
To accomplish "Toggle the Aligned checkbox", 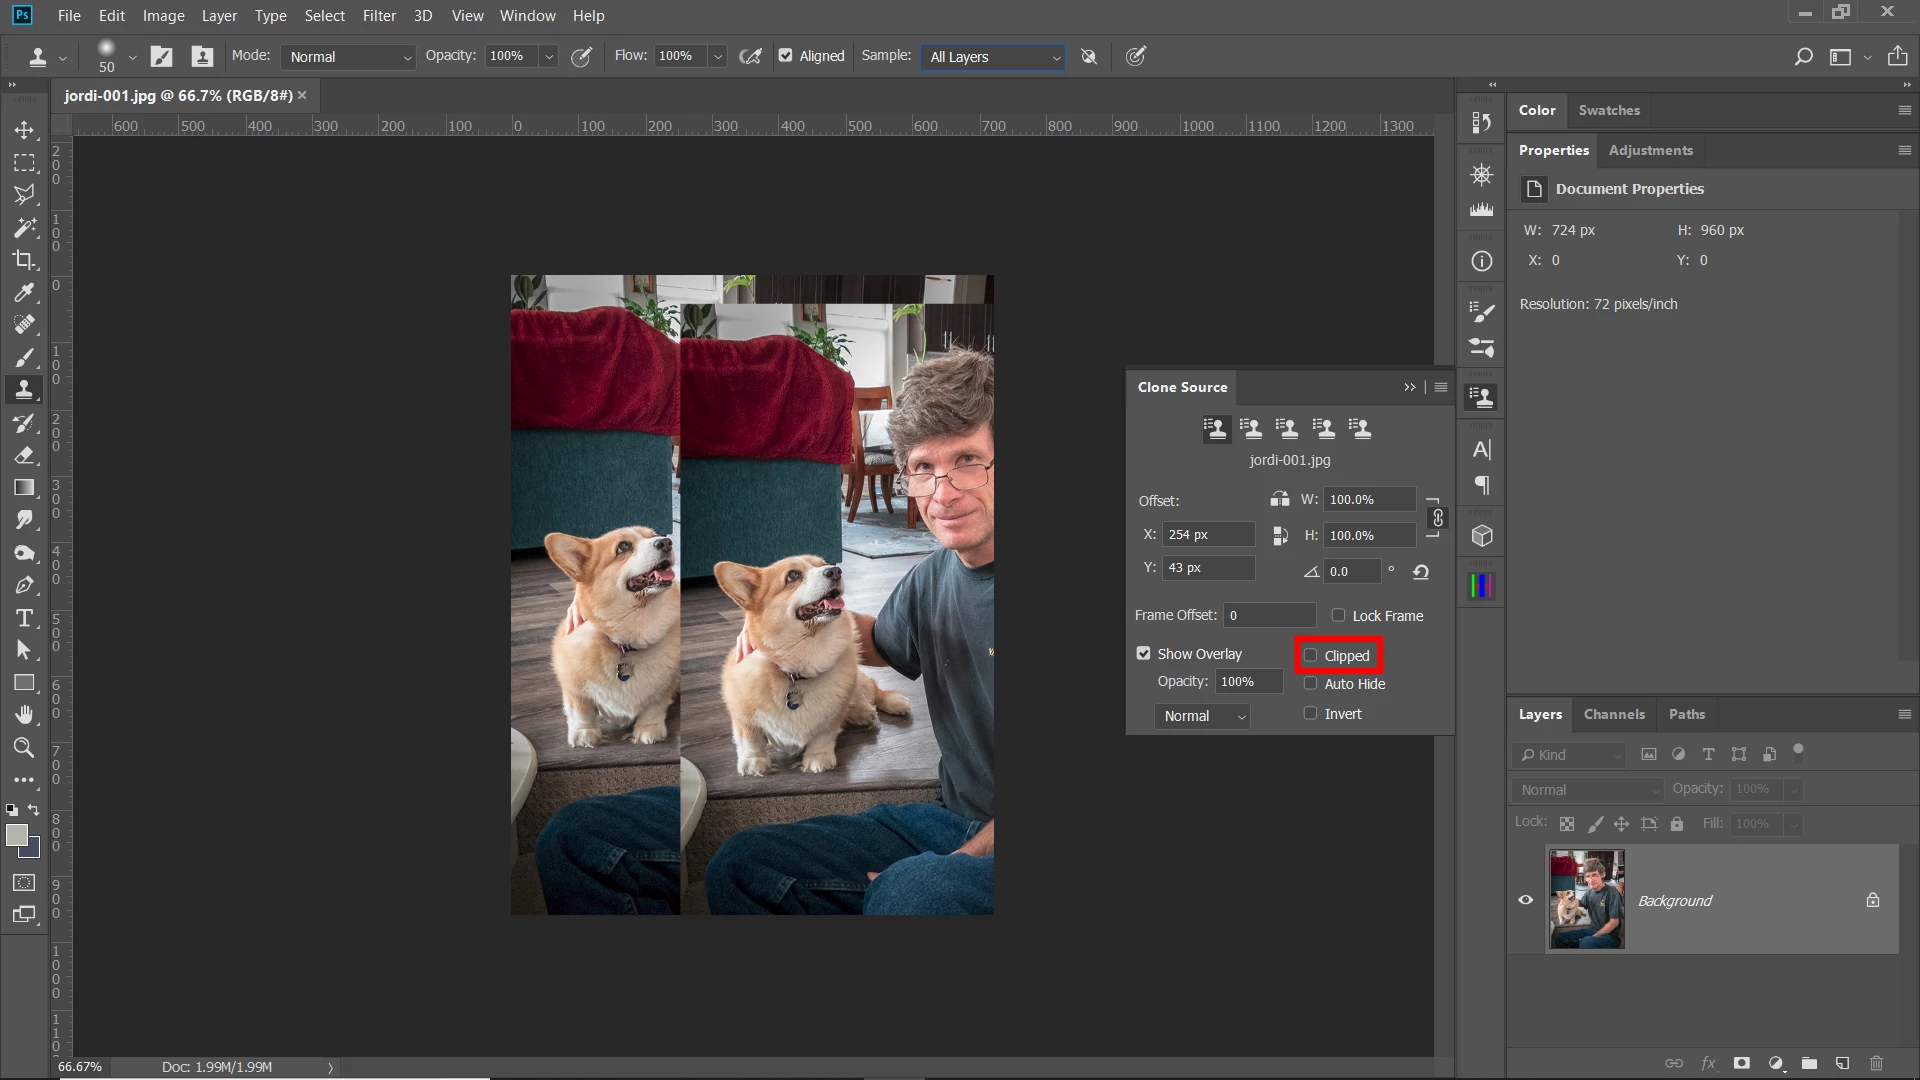I will click(786, 56).
